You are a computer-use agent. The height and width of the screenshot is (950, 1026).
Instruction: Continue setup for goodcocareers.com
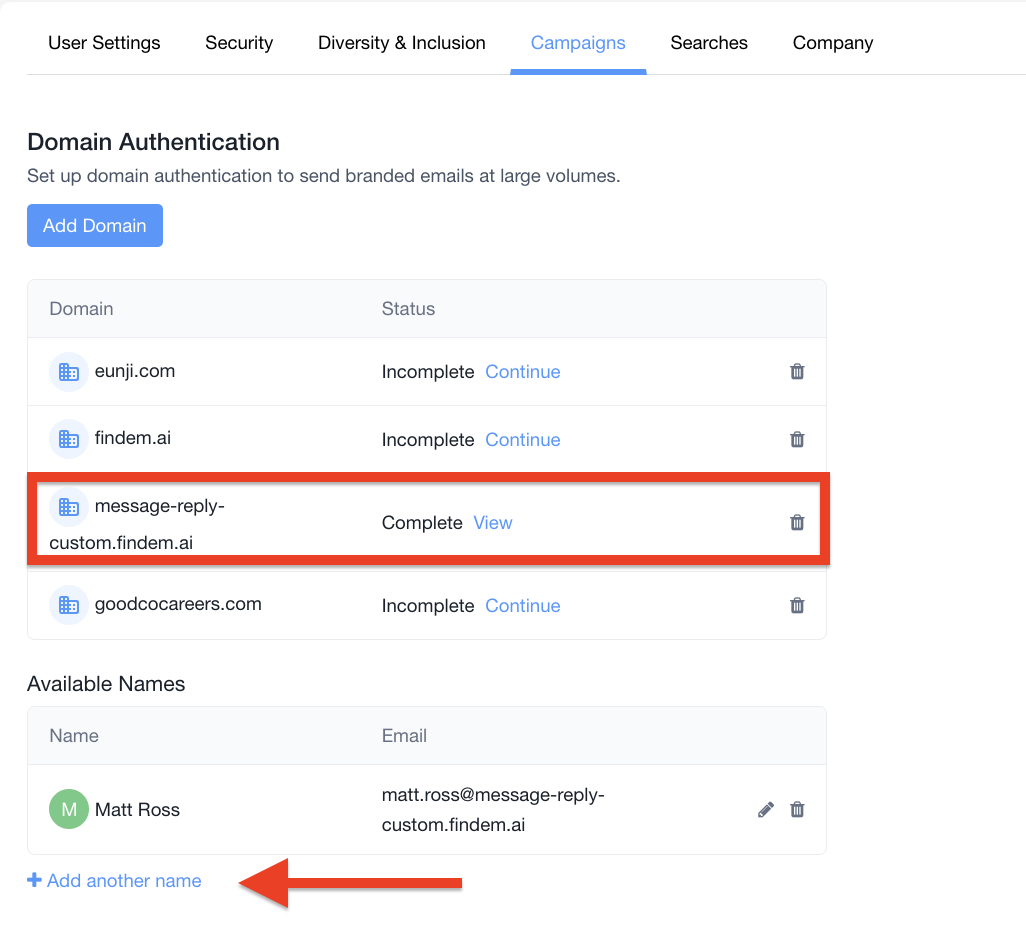[523, 606]
